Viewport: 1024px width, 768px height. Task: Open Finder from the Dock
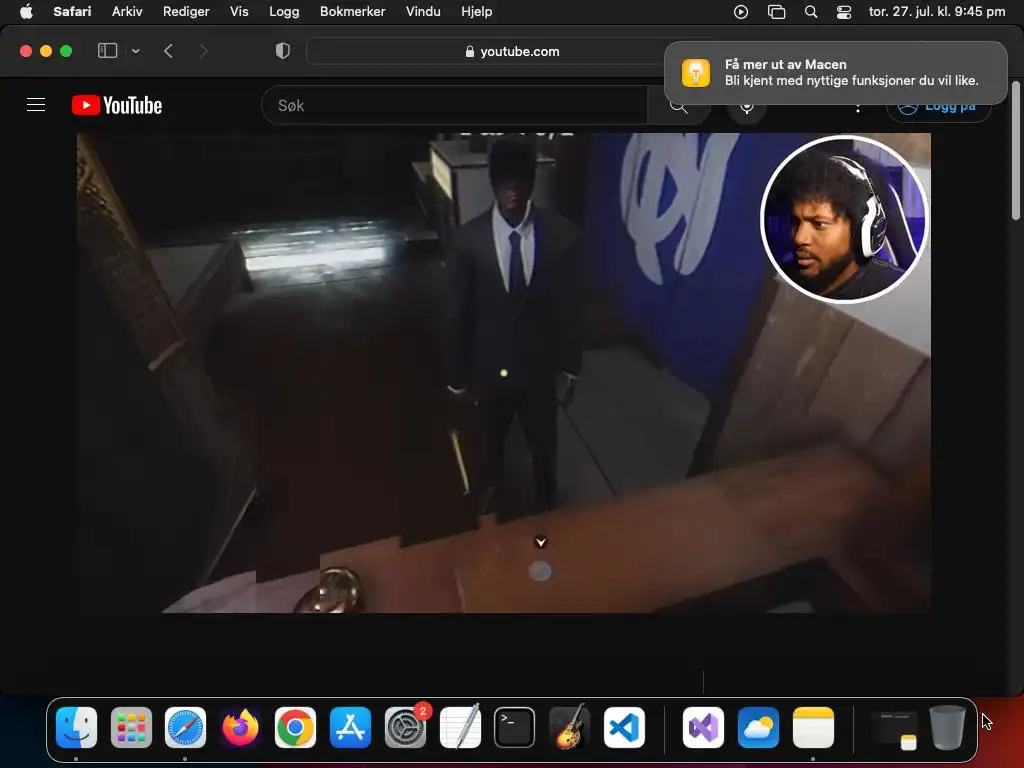click(x=76, y=727)
